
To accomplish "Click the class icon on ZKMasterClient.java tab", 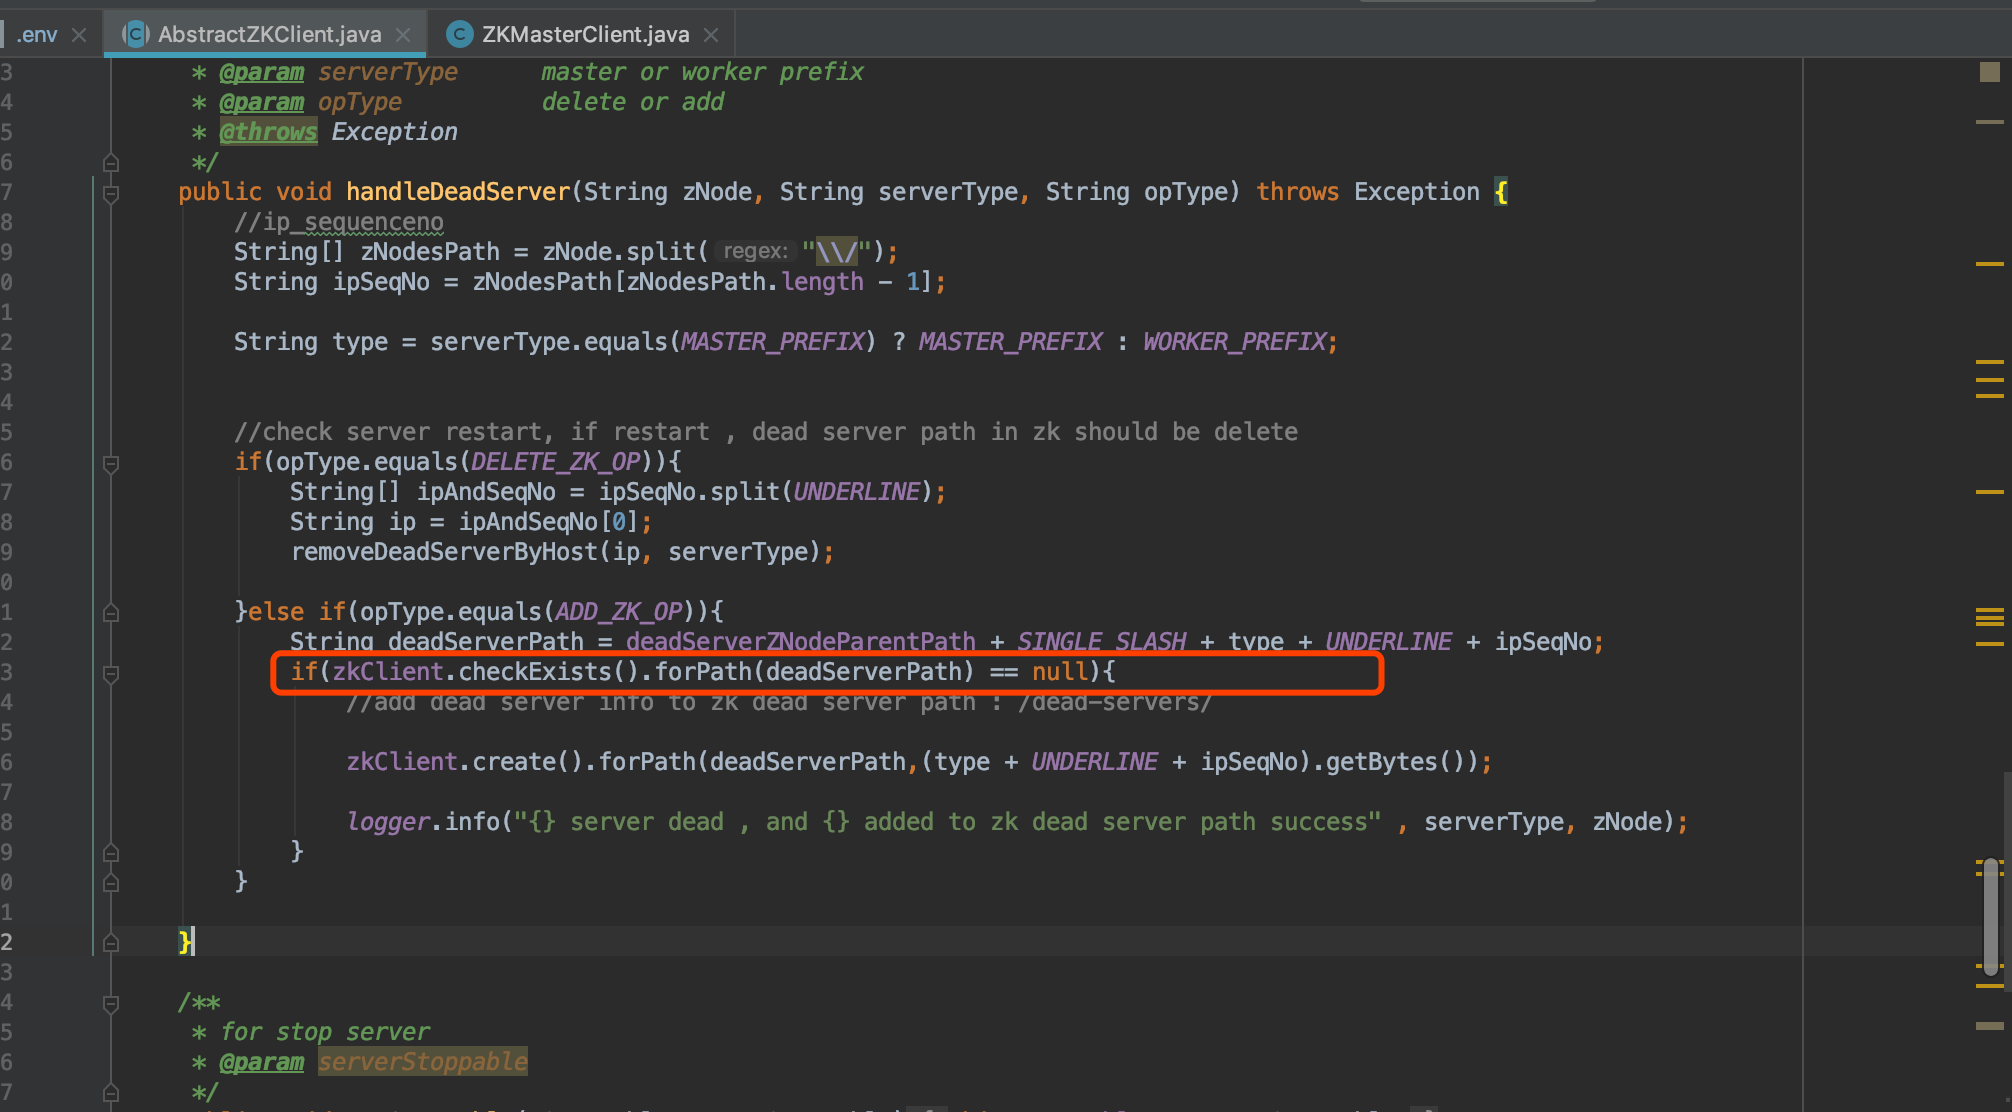I will click(459, 33).
